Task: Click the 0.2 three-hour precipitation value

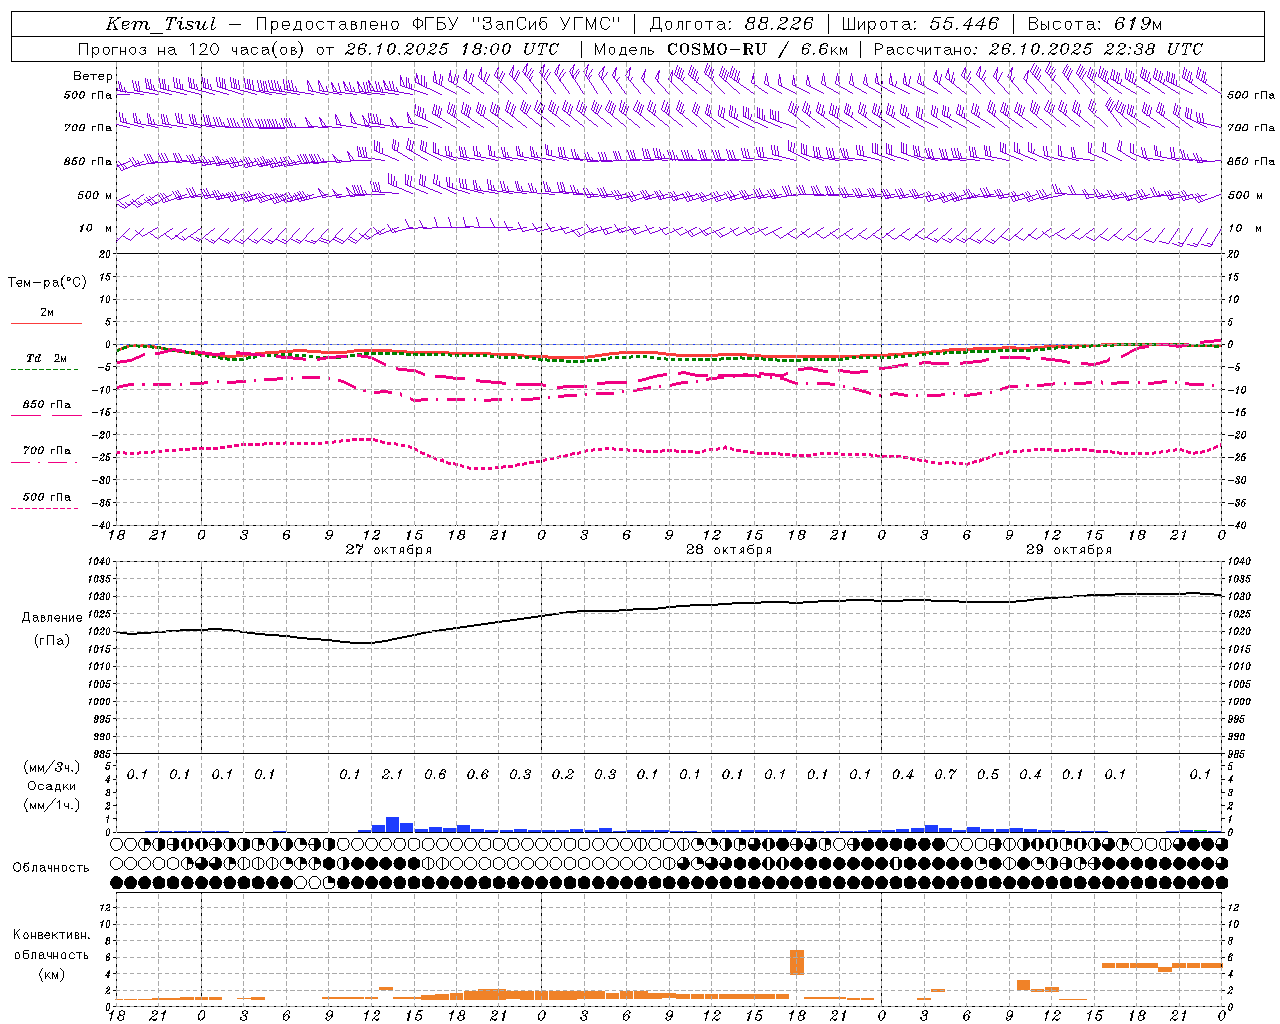Action: tap(563, 774)
